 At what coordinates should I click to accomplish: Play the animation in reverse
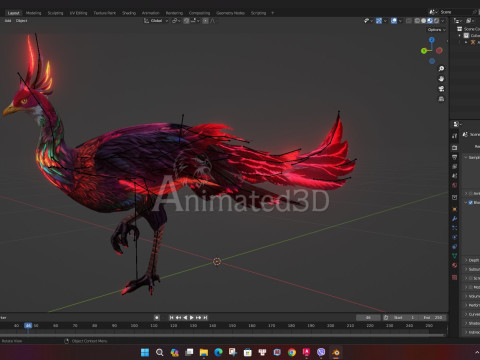pos(185,318)
